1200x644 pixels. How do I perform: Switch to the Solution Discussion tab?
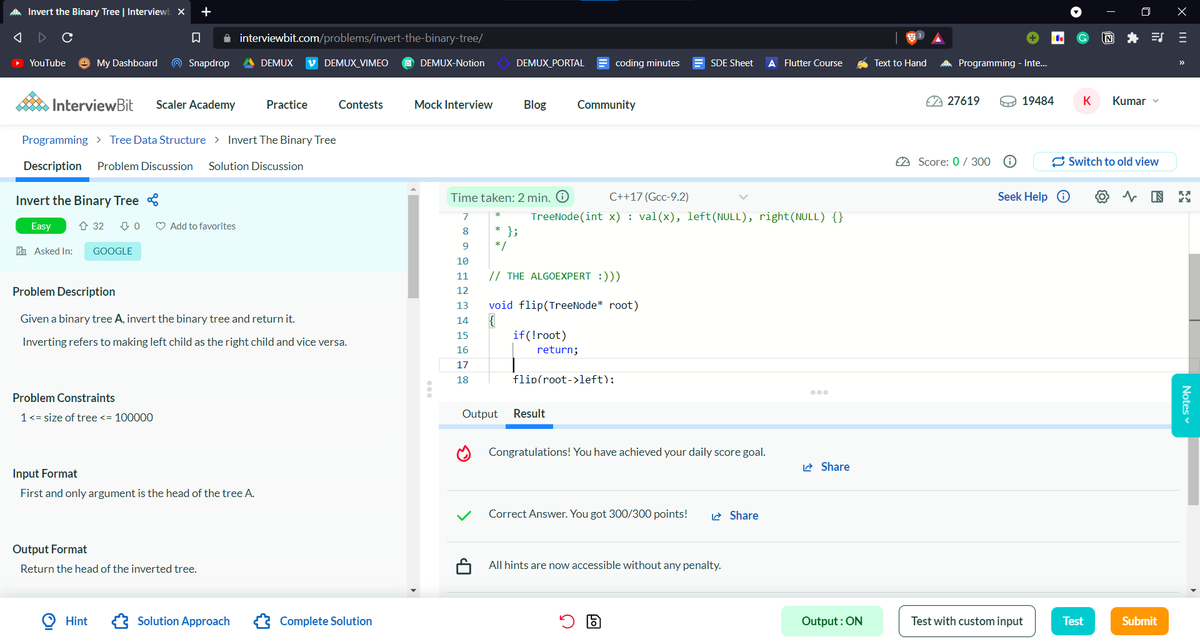coord(255,166)
